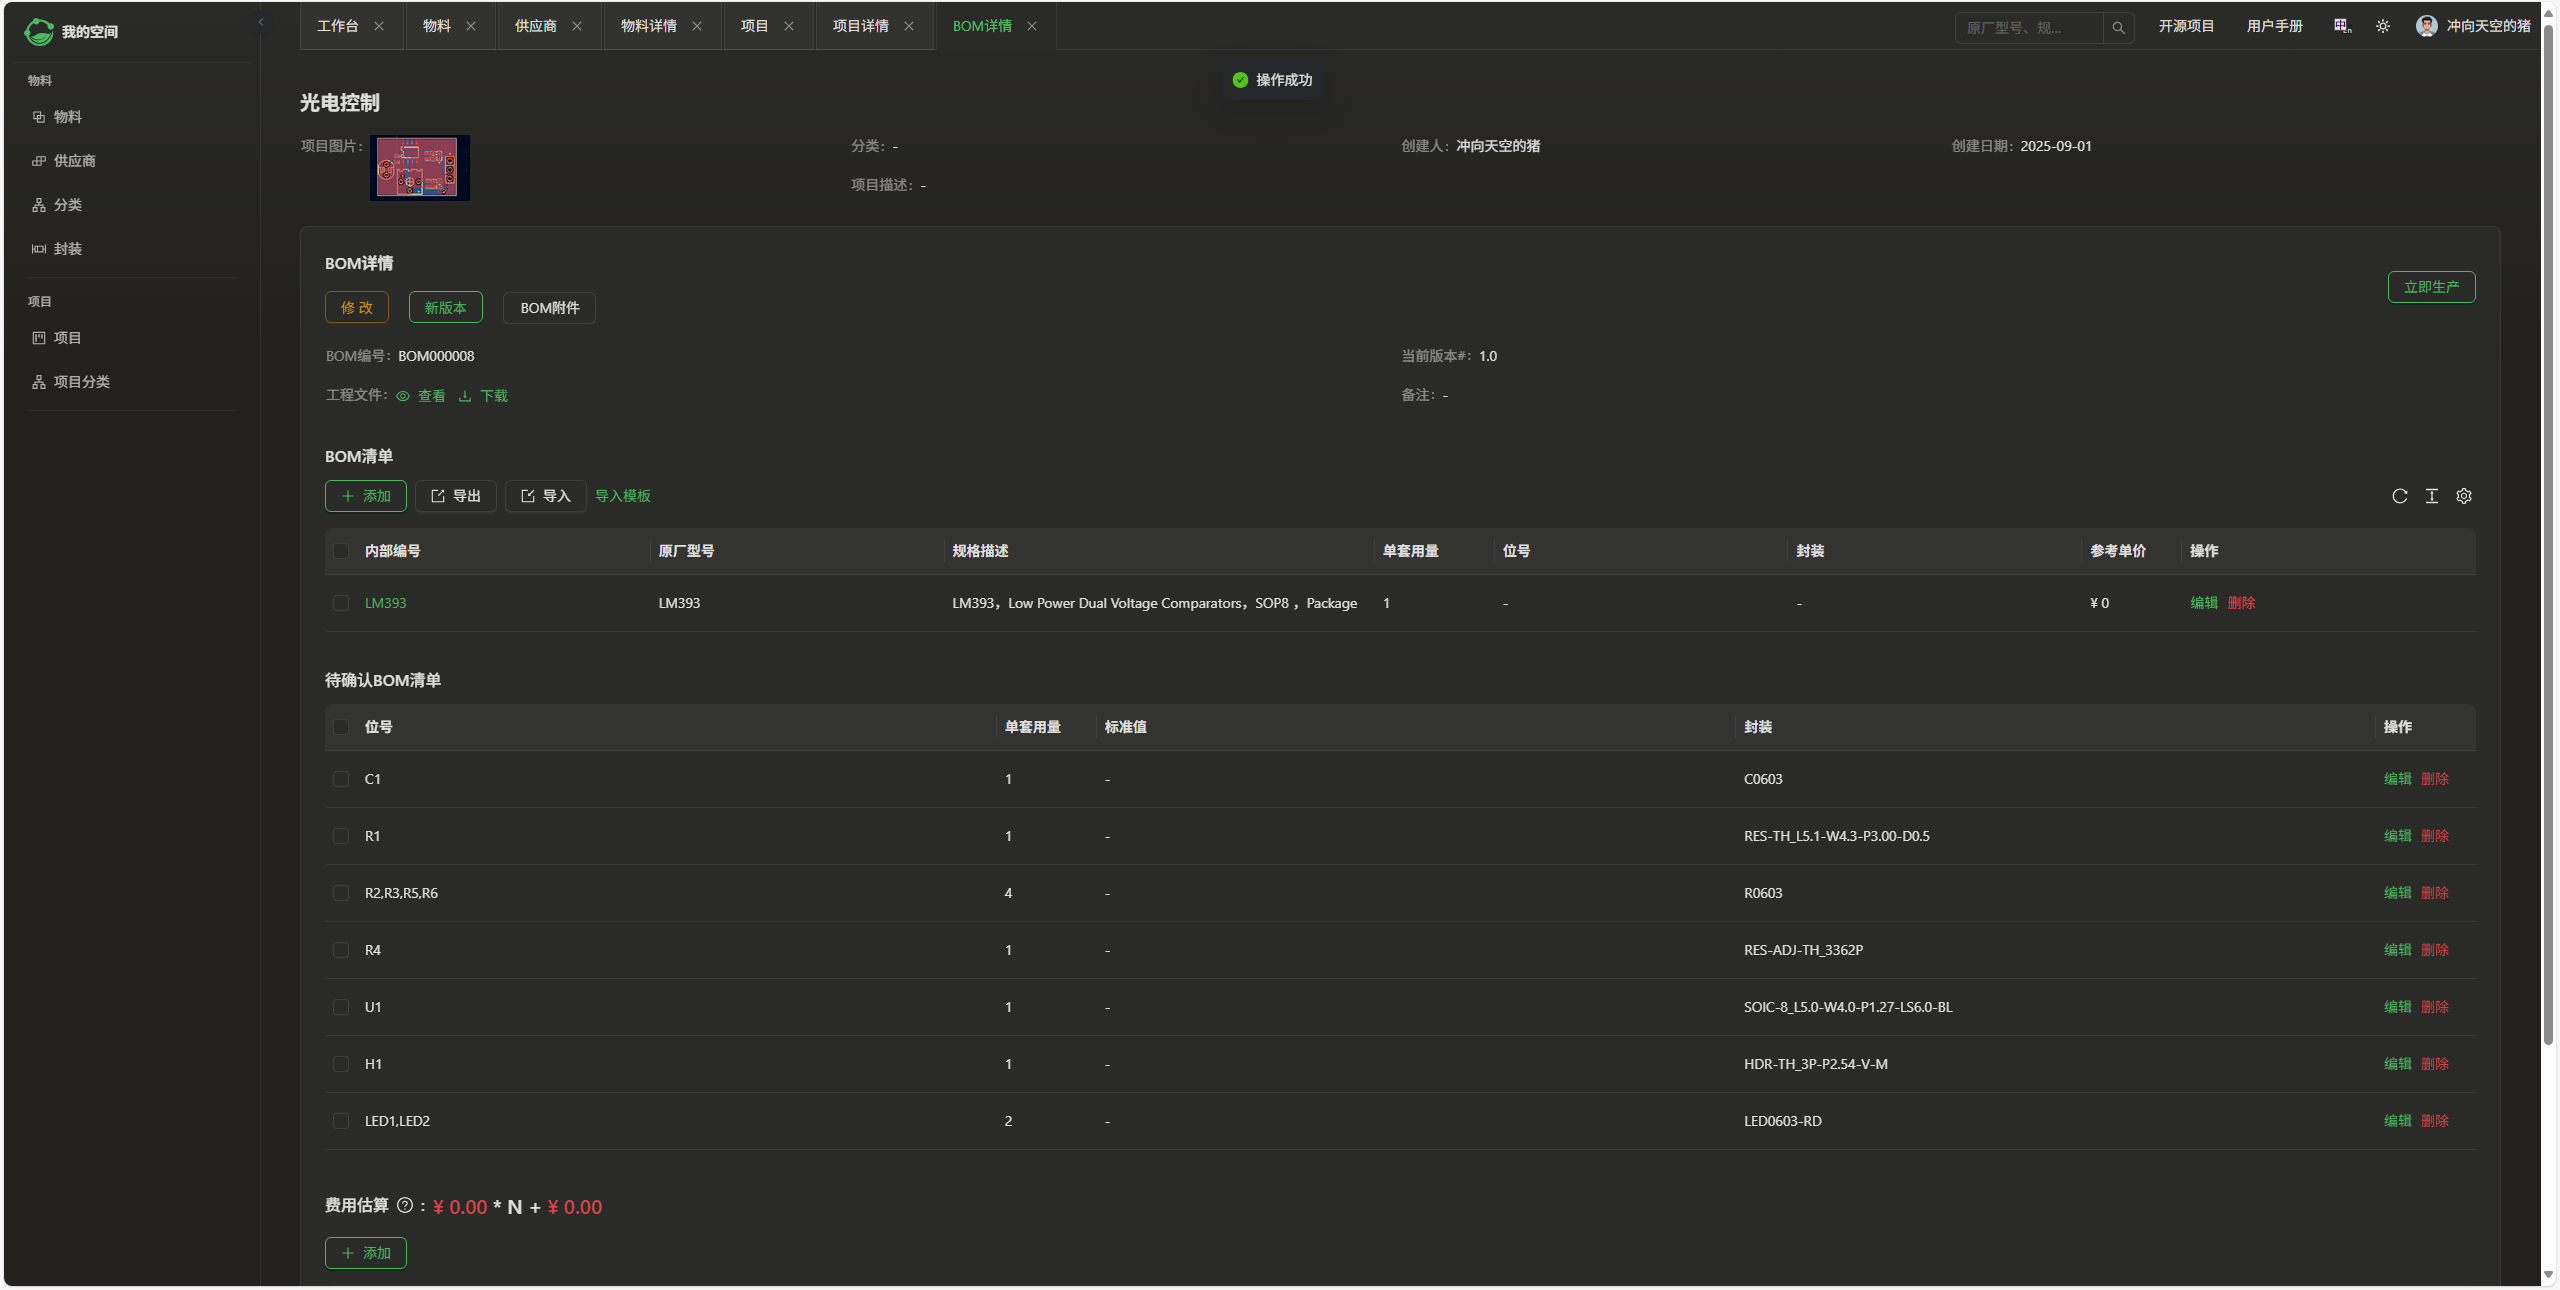The width and height of the screenshot is (2560, 1290).
Task: Close the BOM详情 tab
Action: [1032, 26]
